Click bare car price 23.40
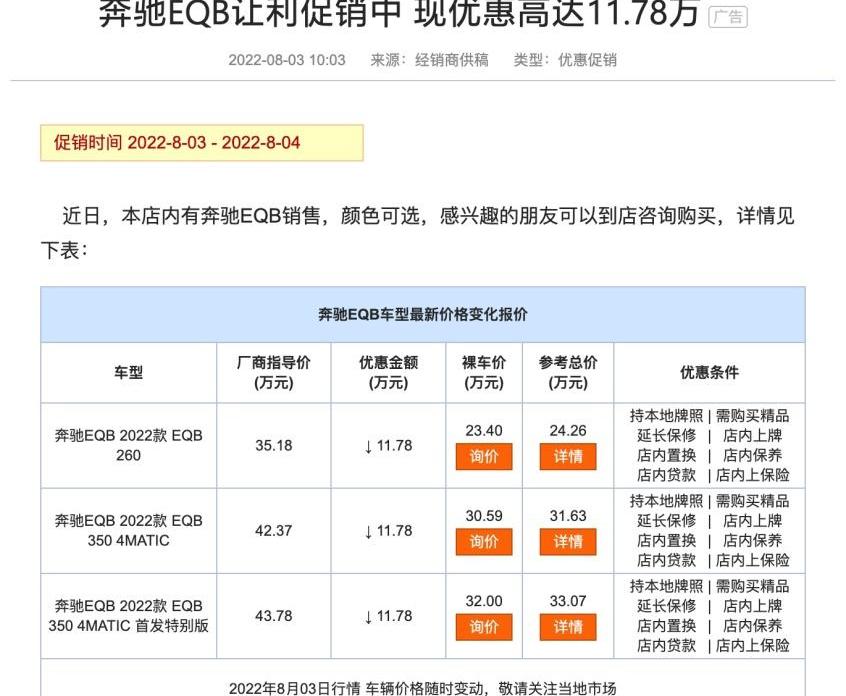 (x=483, y=431)
